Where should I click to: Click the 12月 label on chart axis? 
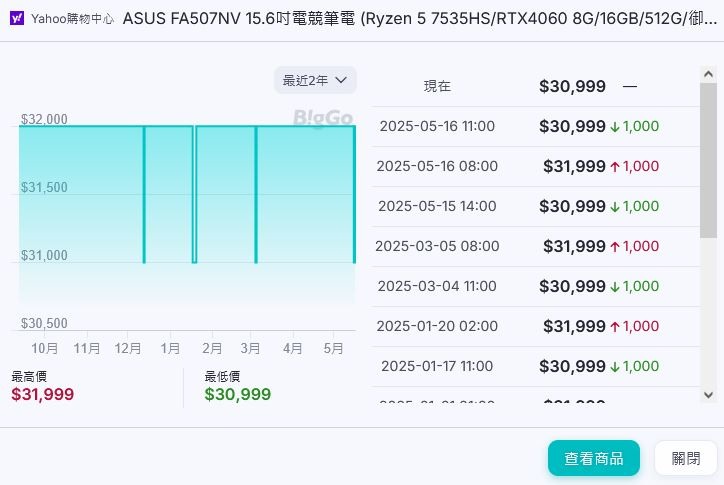click(x=128, y=348)
